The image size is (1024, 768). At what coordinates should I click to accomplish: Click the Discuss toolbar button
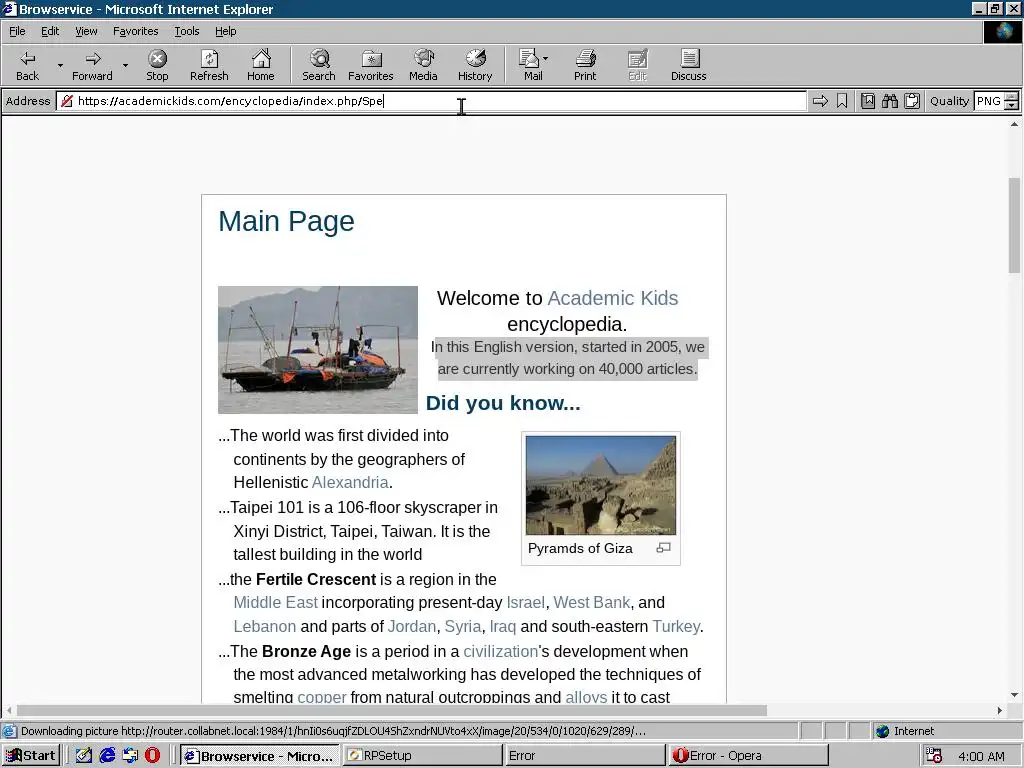[x=688, y=65]
